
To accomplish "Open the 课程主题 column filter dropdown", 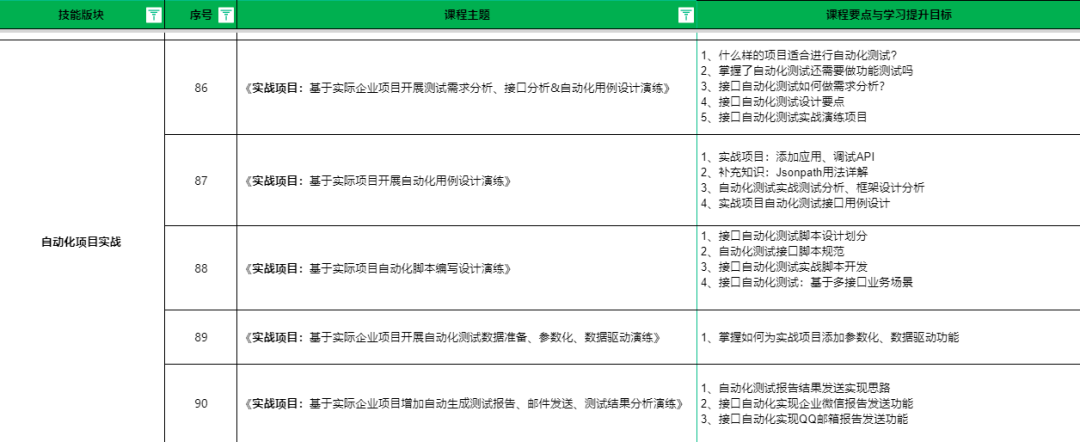I will pyautogui.click(x=685, y=15).
